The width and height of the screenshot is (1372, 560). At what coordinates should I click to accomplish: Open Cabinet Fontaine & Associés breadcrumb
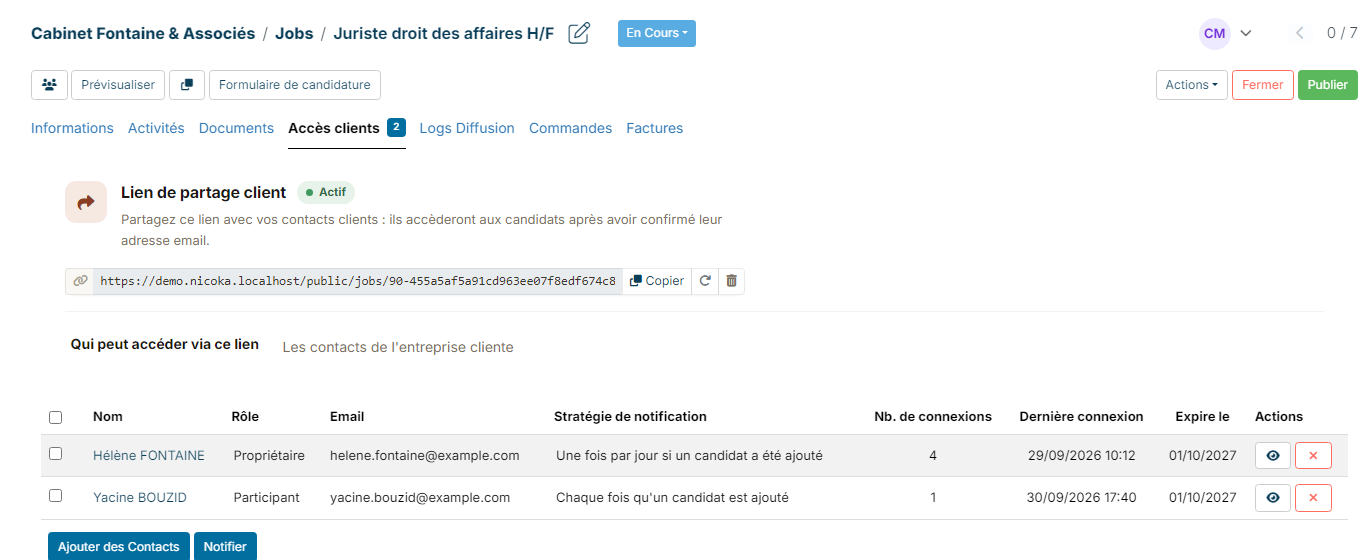point(143,33)
